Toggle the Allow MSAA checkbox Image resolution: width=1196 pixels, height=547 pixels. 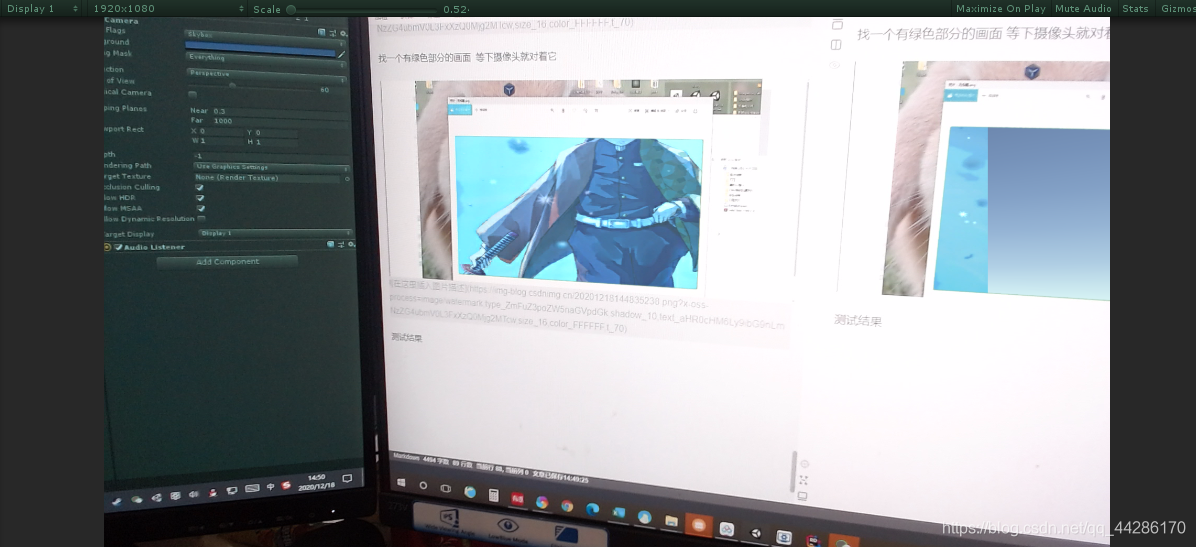pos(201,208)
